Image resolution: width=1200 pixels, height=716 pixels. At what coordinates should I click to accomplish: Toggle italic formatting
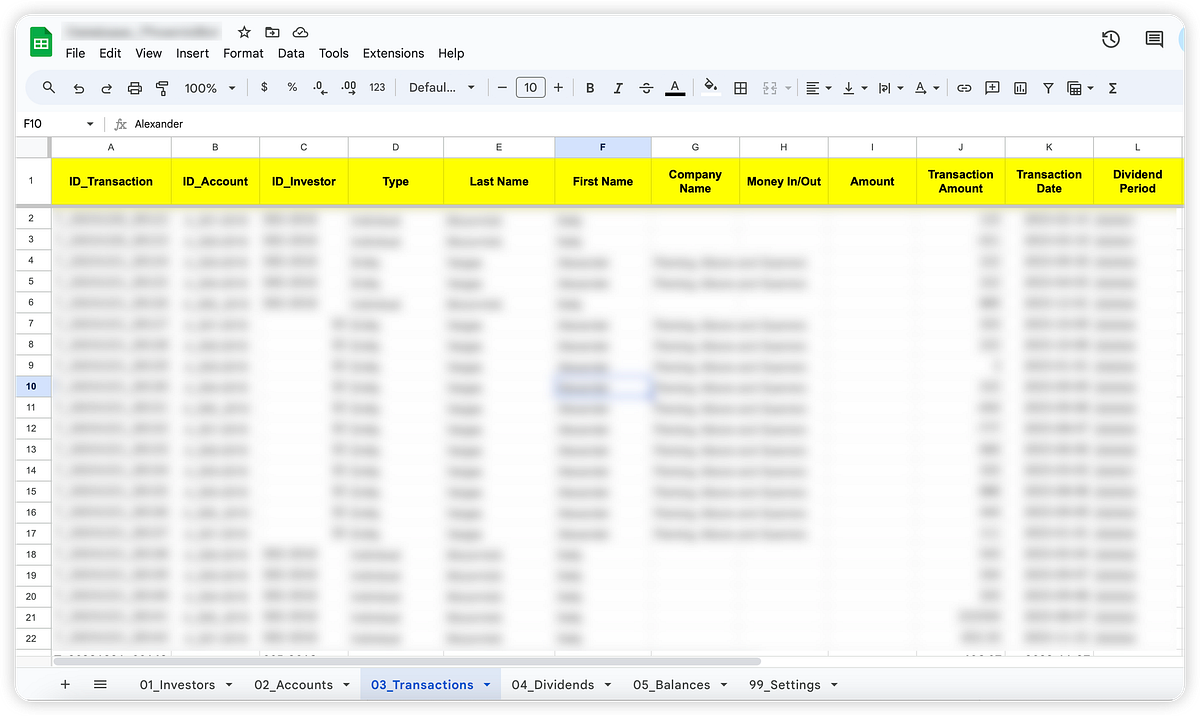tap(619, 88)
